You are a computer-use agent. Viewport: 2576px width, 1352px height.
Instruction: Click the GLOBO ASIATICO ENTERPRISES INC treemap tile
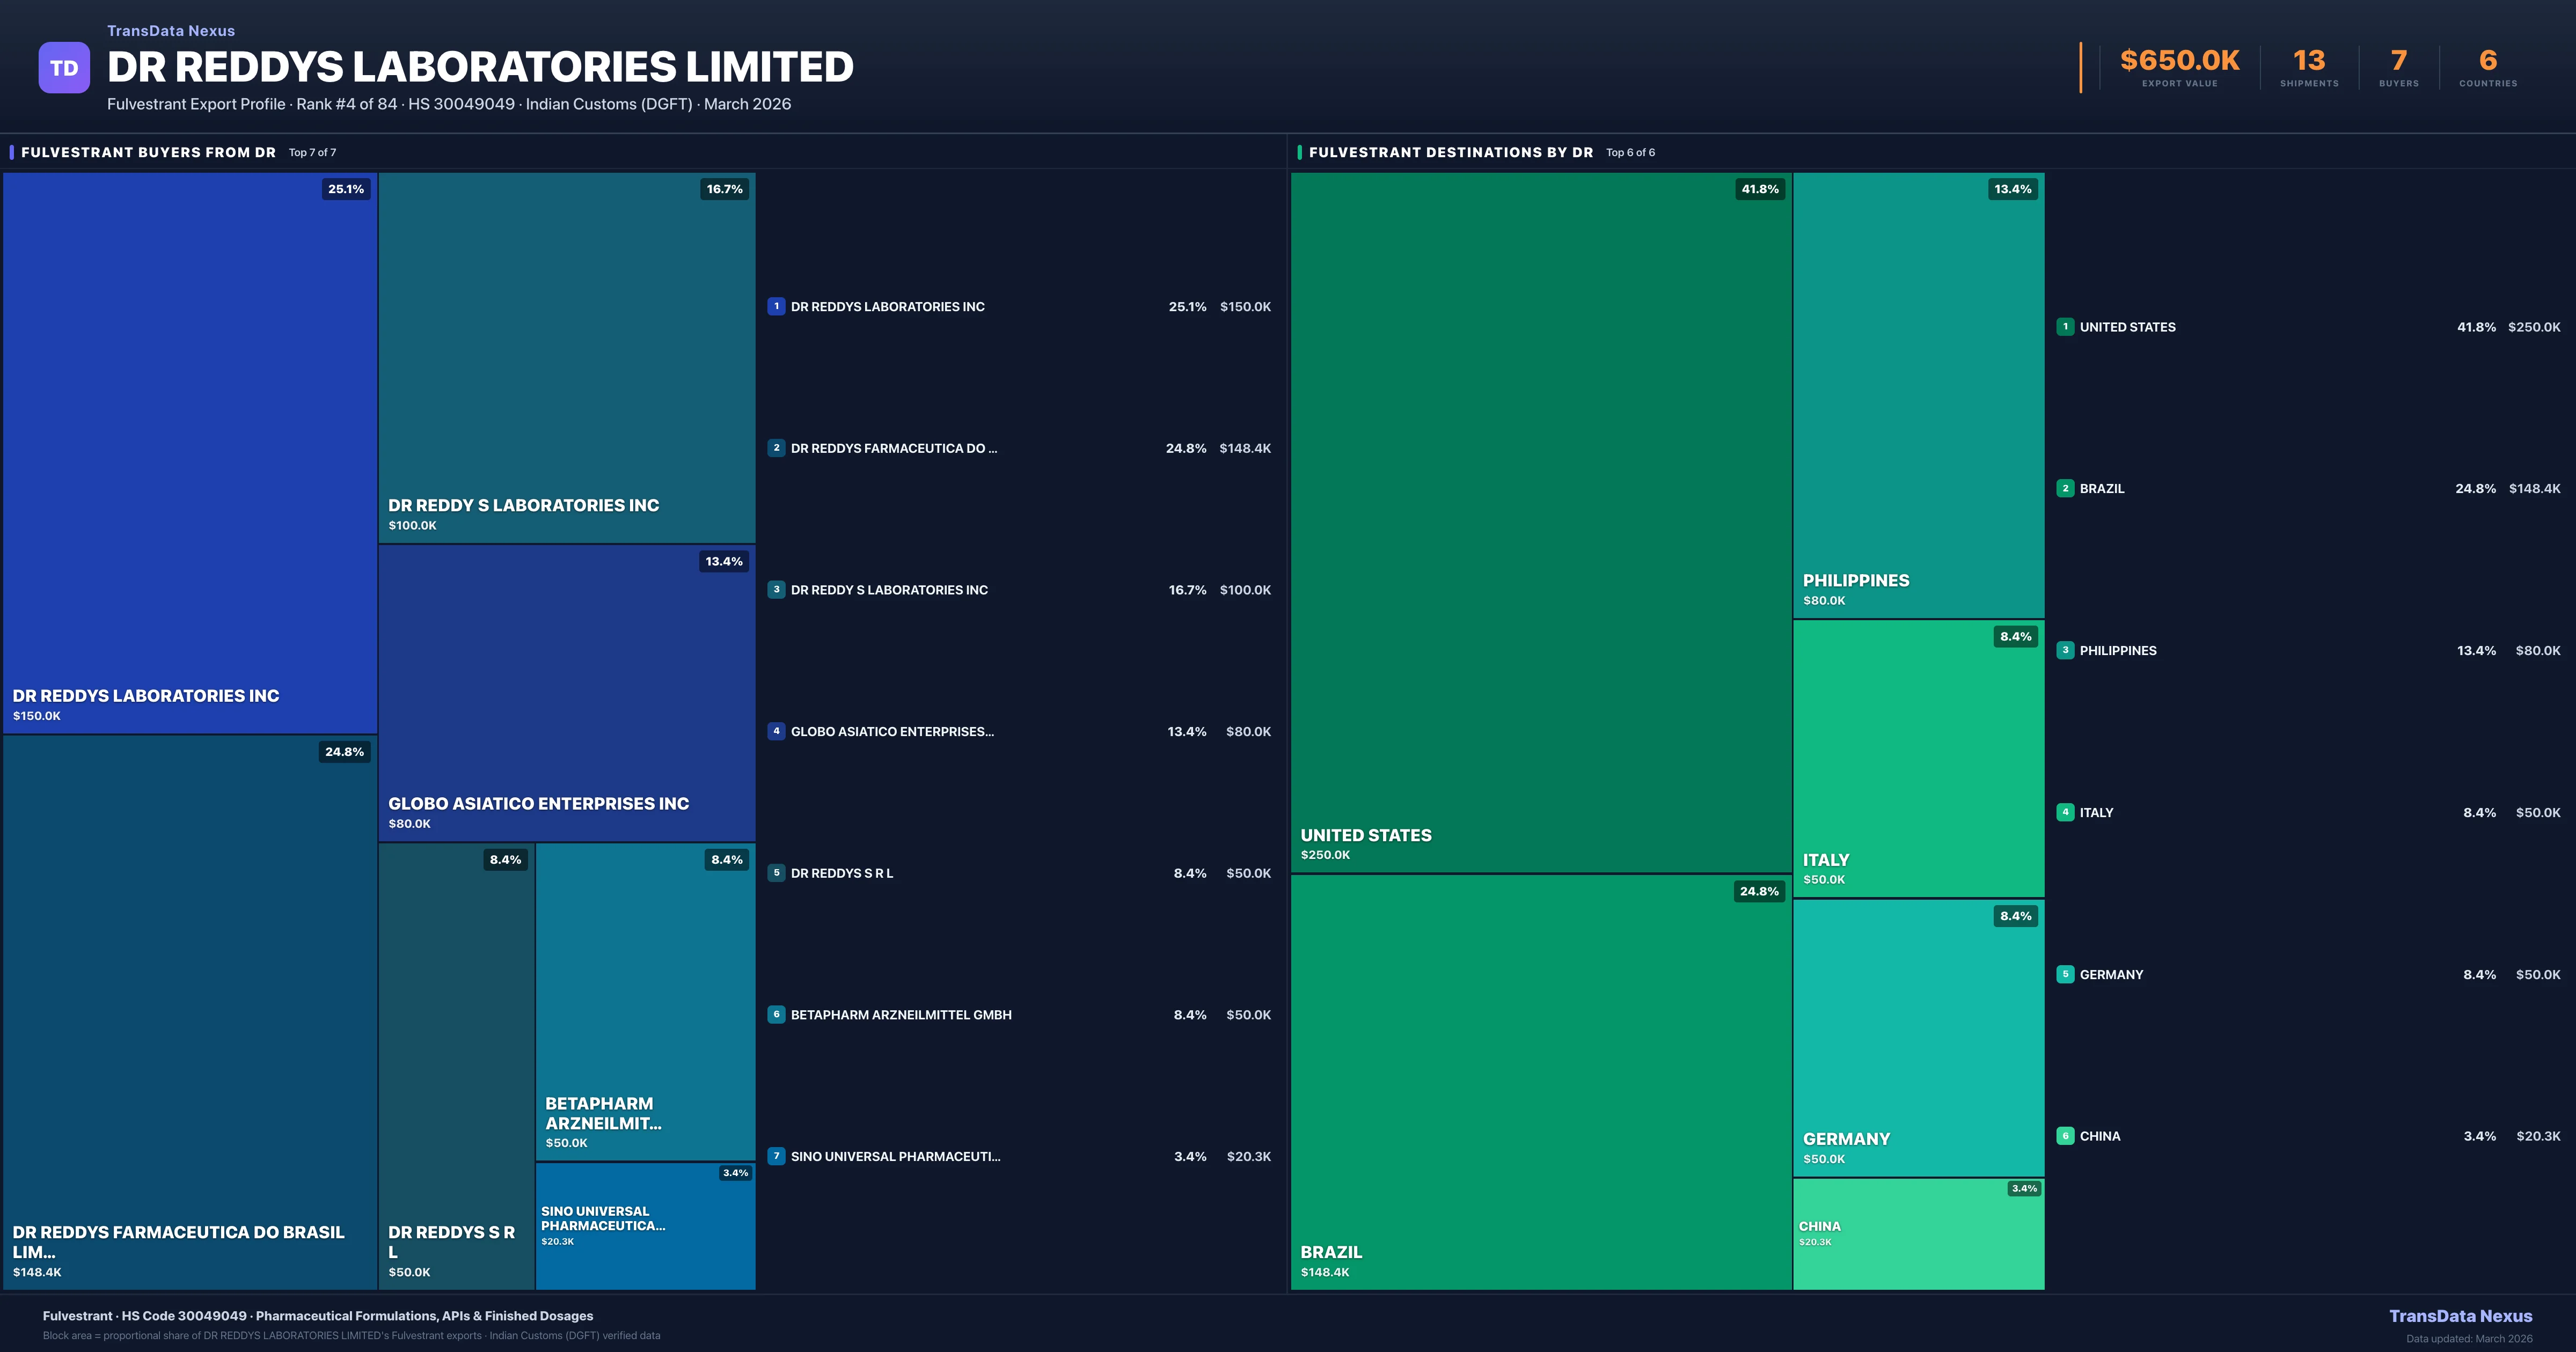pyautogui.click(x=566, y=692)
